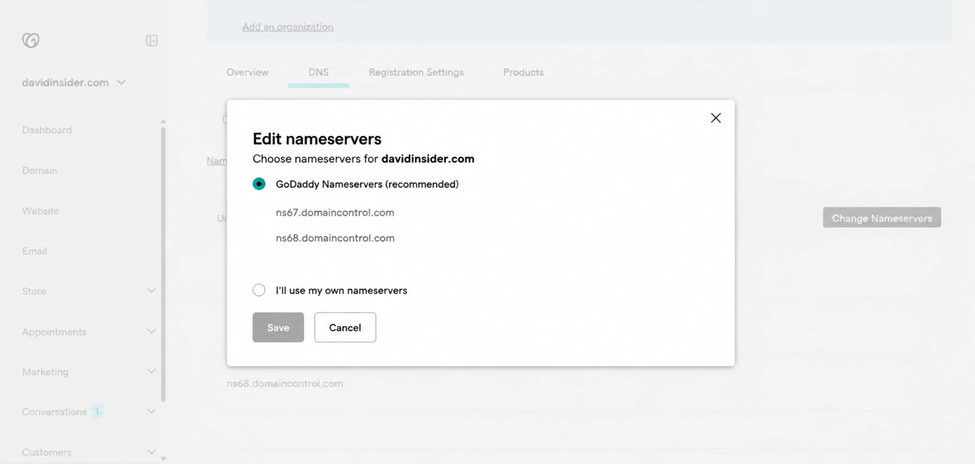Expand the Marketing section chevron
Image resolution: width=975 pixels, height=464 pixels.
pyautogui.click(x=151, y=371)
